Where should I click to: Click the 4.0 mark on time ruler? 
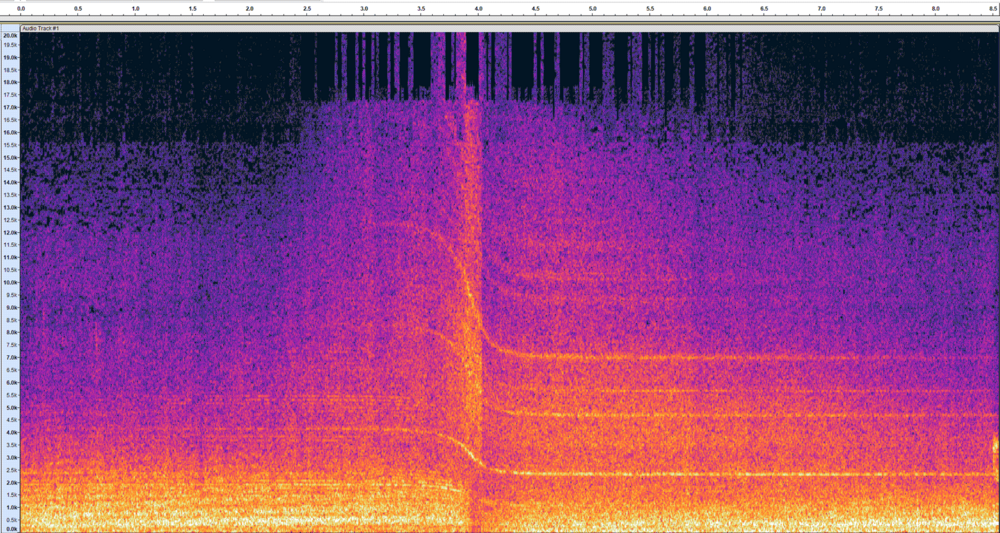pos(478,9)
